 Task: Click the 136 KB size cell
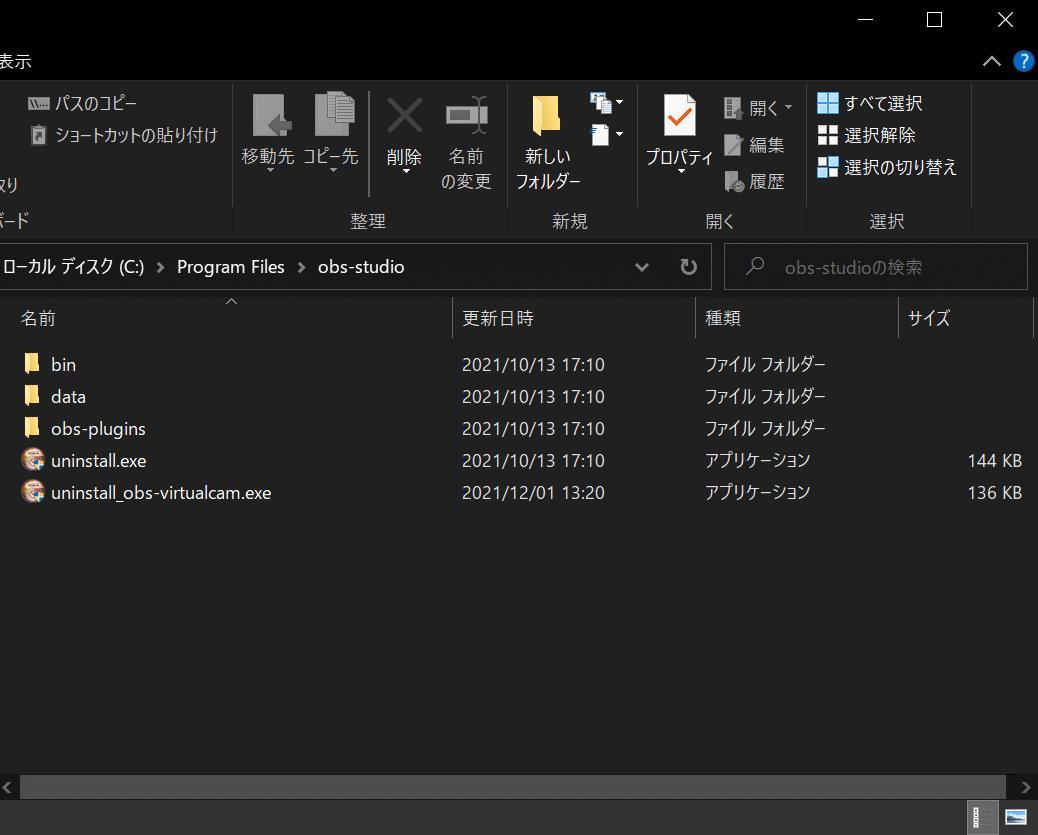point(994,493)
